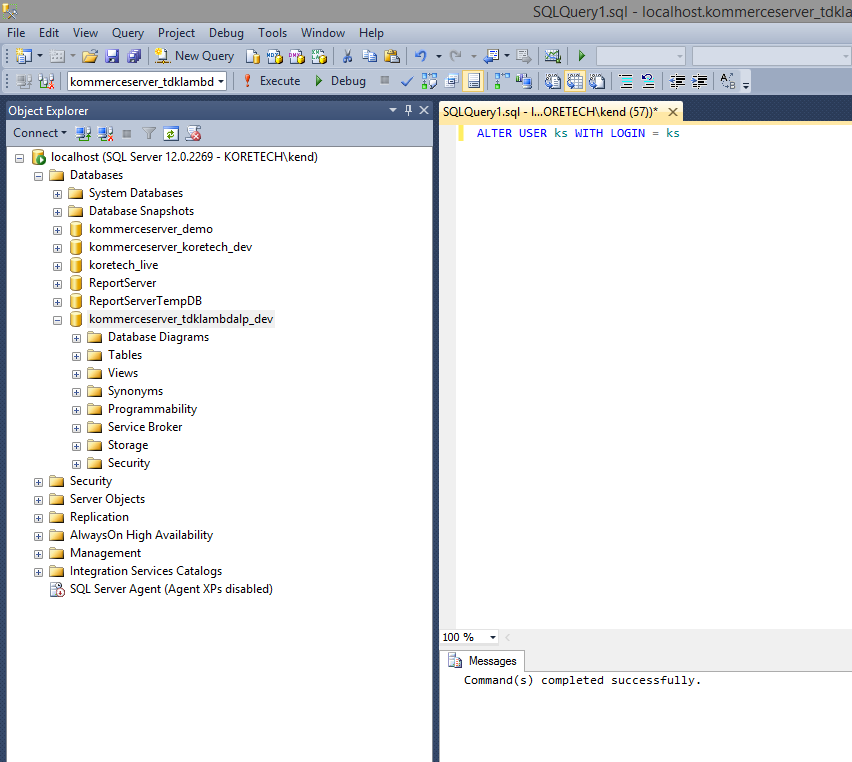The height and width of the screenshot is (762, 852).
Task: Expand the kommerceserver_demo database node
Action: [57, 230]
